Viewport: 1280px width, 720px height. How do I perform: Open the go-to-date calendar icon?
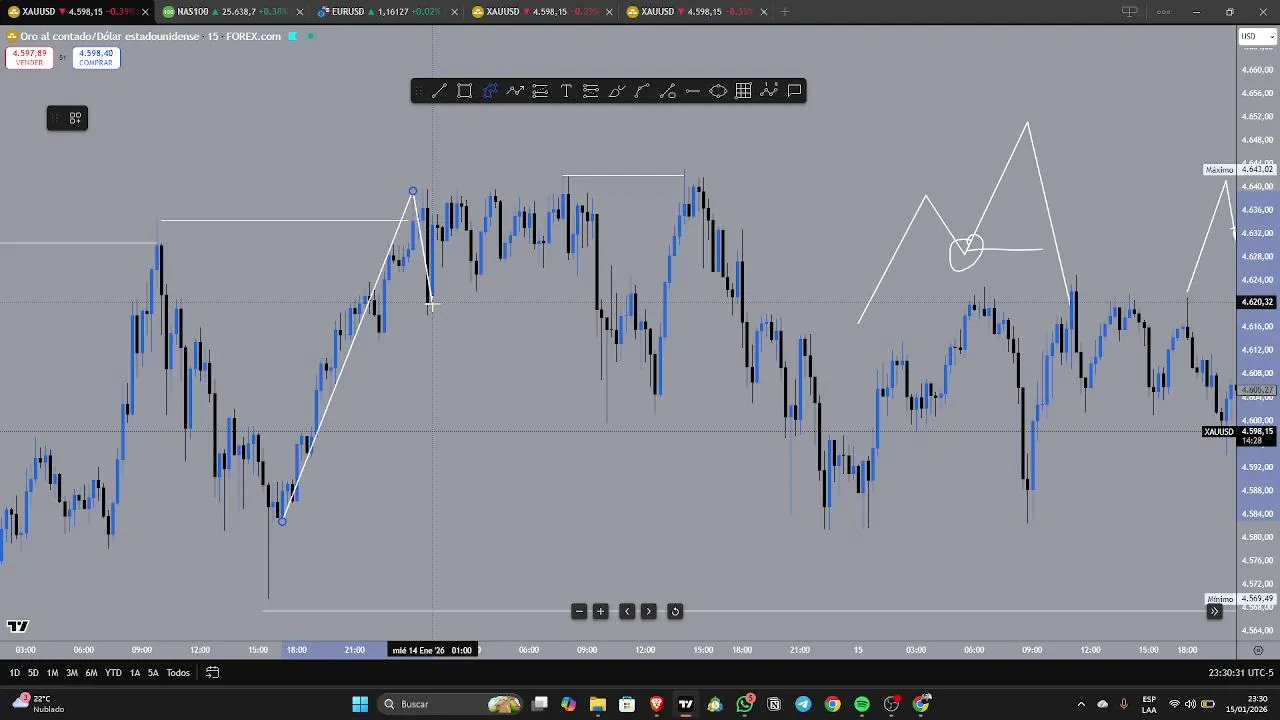click(212, 673)
